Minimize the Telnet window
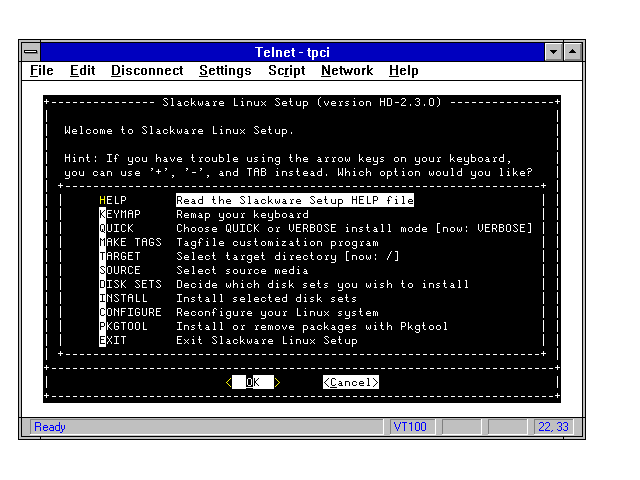Viewport: 640px width, 480px height. pyautogui.click(x=554, y=51)
